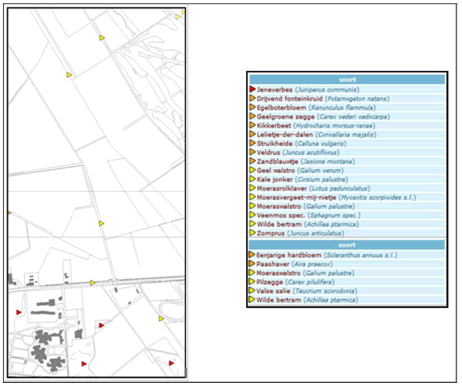The width and height of the screenshot is (462, 386).
Task: Select the Veenmos spec. entry
Action: [281, 215]
